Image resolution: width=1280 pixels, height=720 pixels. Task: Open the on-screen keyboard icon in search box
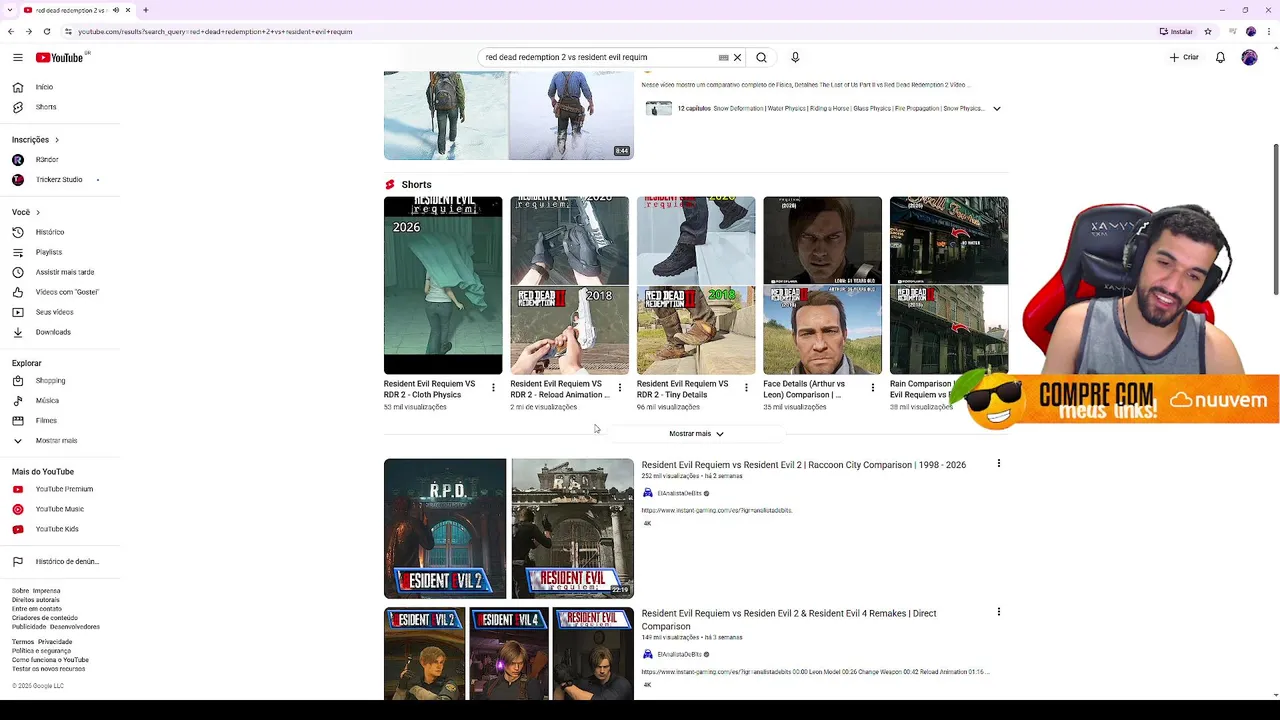(x=723, y=57)
